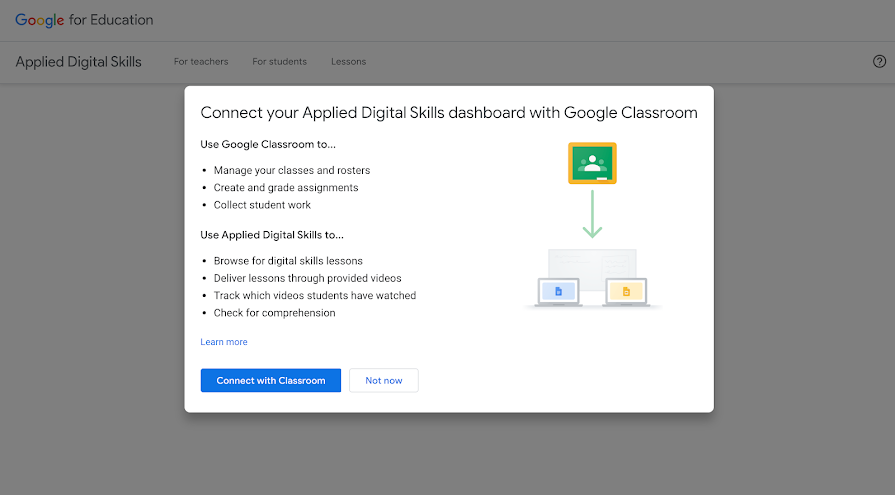The width and height of the screenshot is (895, 495).
Task: Select the For students menu item
Action: coord(280,62)
